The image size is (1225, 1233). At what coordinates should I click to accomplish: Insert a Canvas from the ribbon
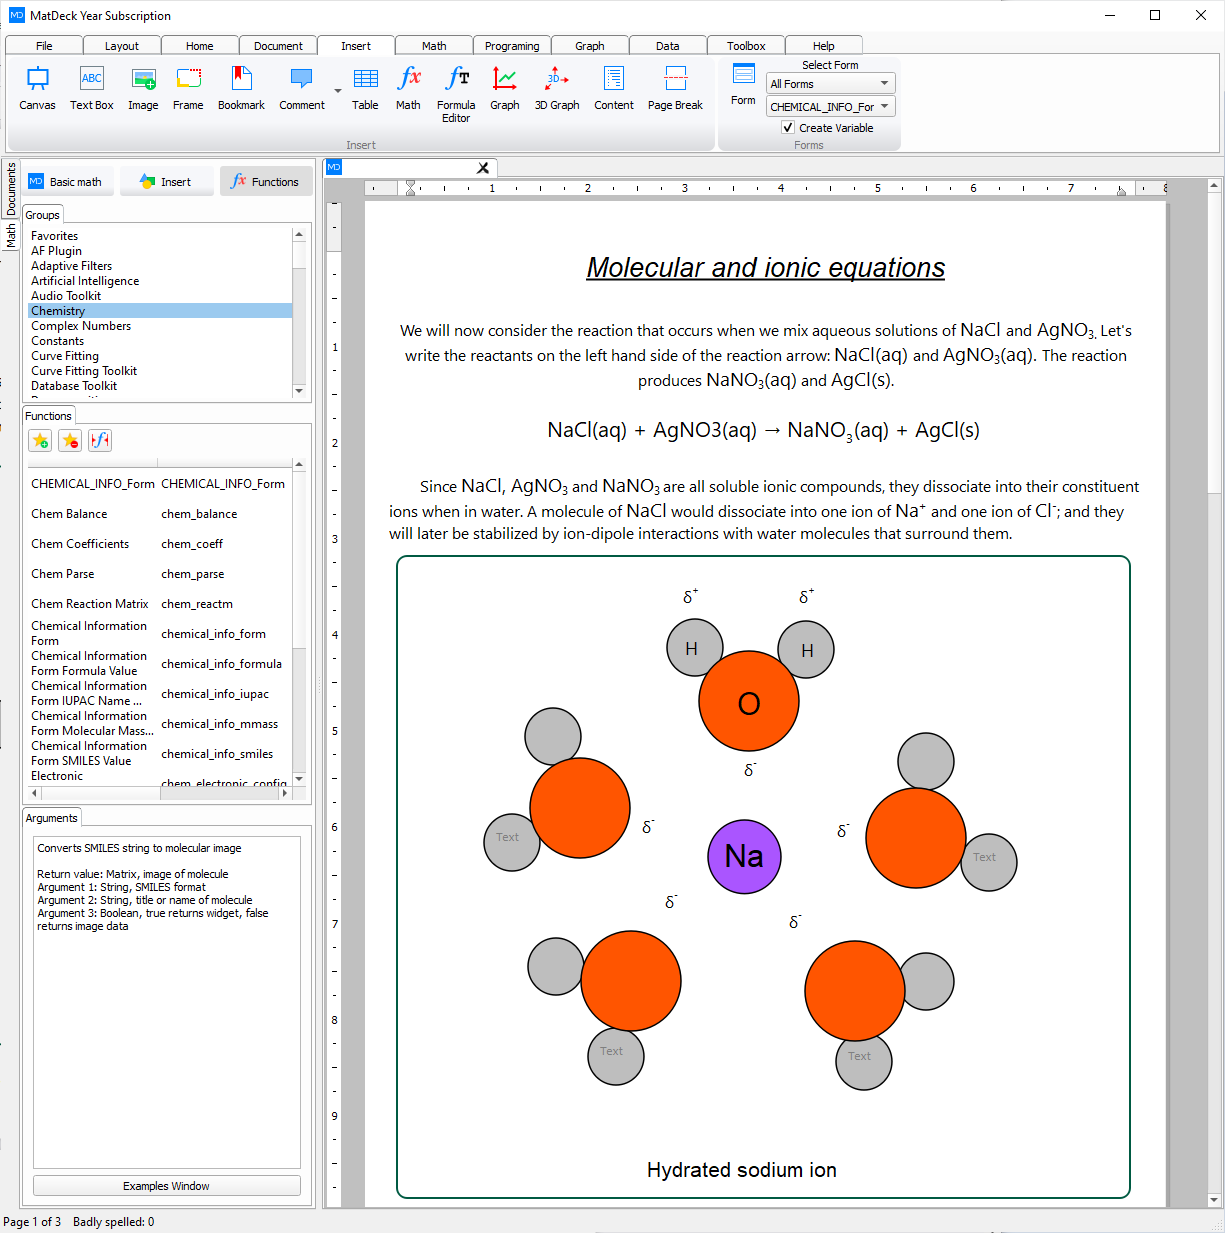[x=37, y=88]
